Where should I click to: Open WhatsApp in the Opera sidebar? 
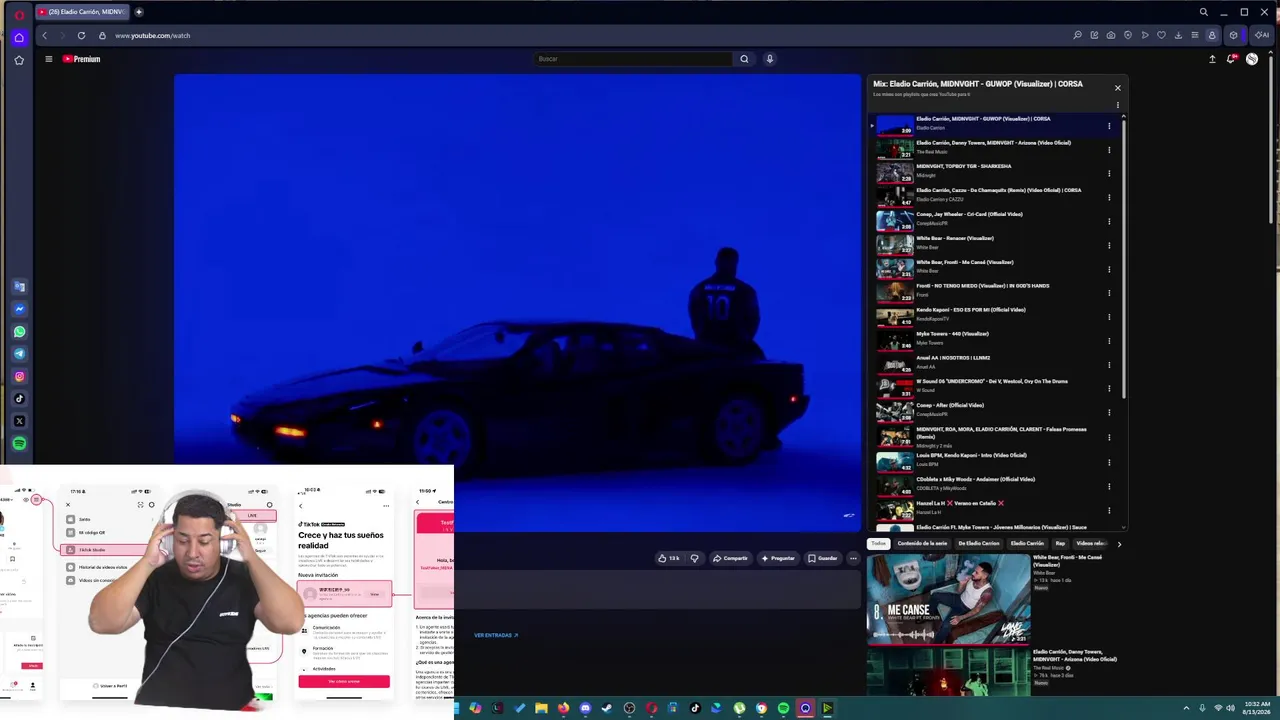[x=19, y=331]
